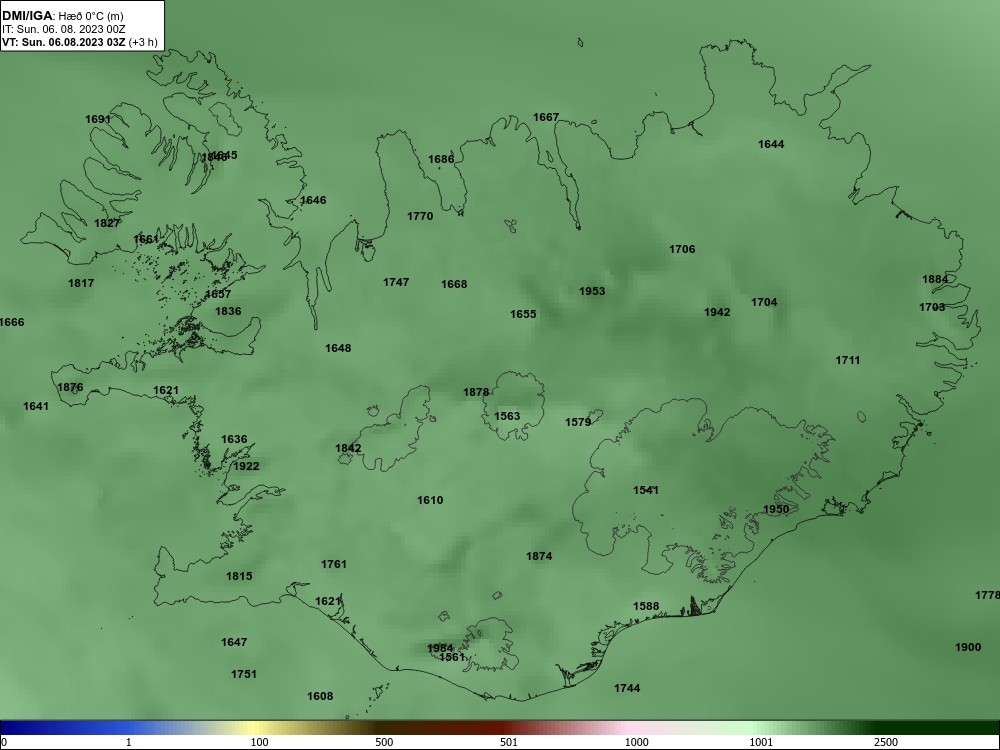Select the 1878 height label

point(476,392)
